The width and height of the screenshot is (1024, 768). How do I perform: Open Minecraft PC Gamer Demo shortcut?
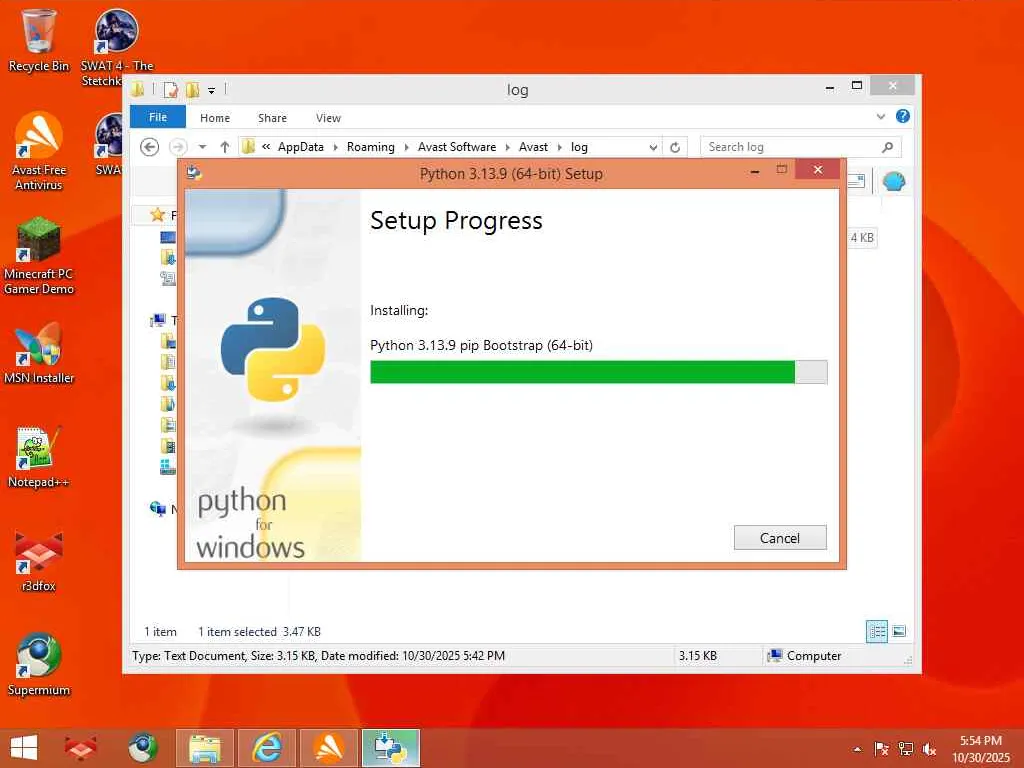[39, 255]
